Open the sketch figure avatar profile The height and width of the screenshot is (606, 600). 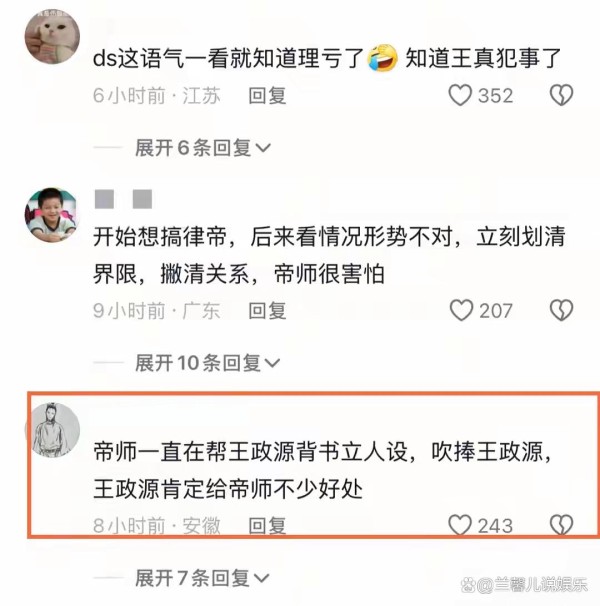pyautogui.click(x=53, y=429)
